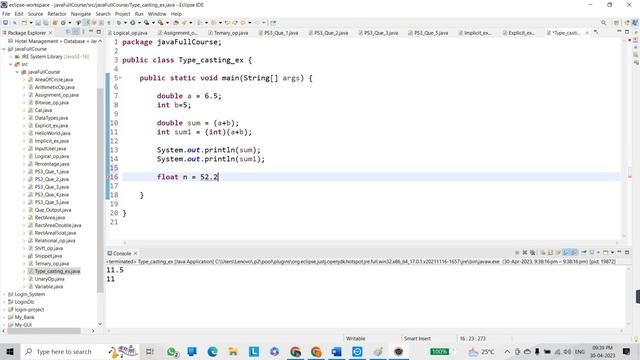The image size is (640, 360).
Task: Click the error marker on line 16
Action: (109, 177)
